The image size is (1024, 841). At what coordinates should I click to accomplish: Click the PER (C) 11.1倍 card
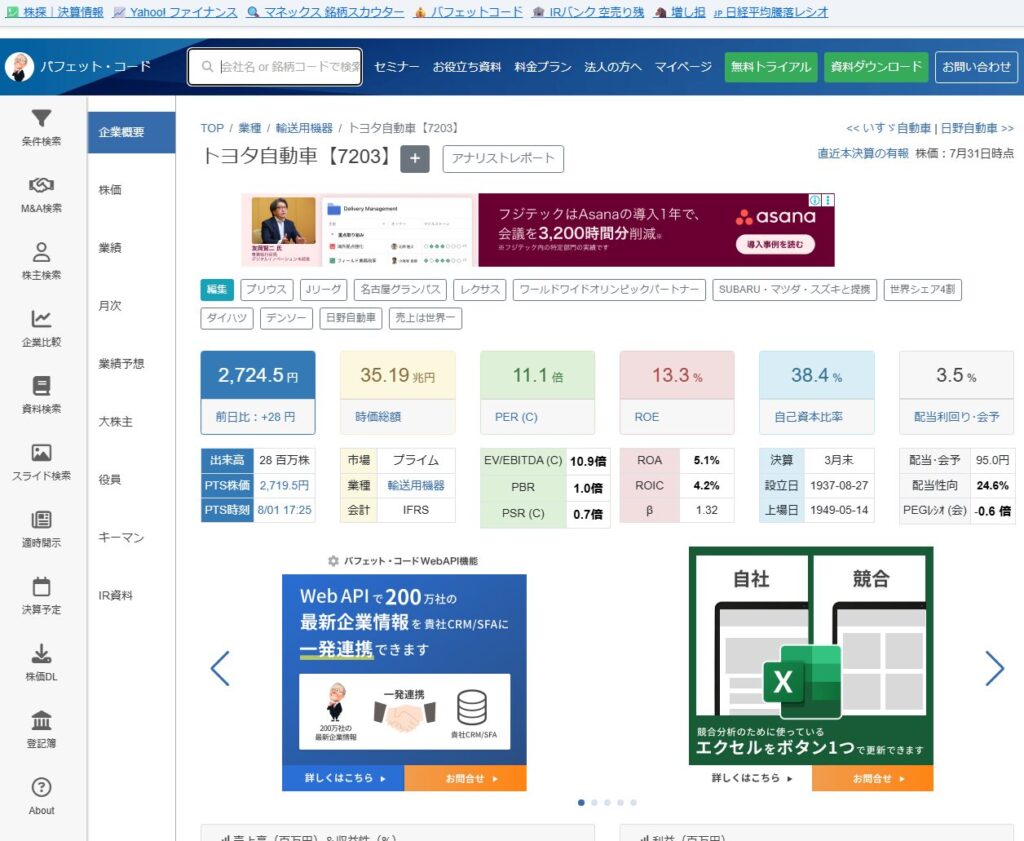click(537, 392)
